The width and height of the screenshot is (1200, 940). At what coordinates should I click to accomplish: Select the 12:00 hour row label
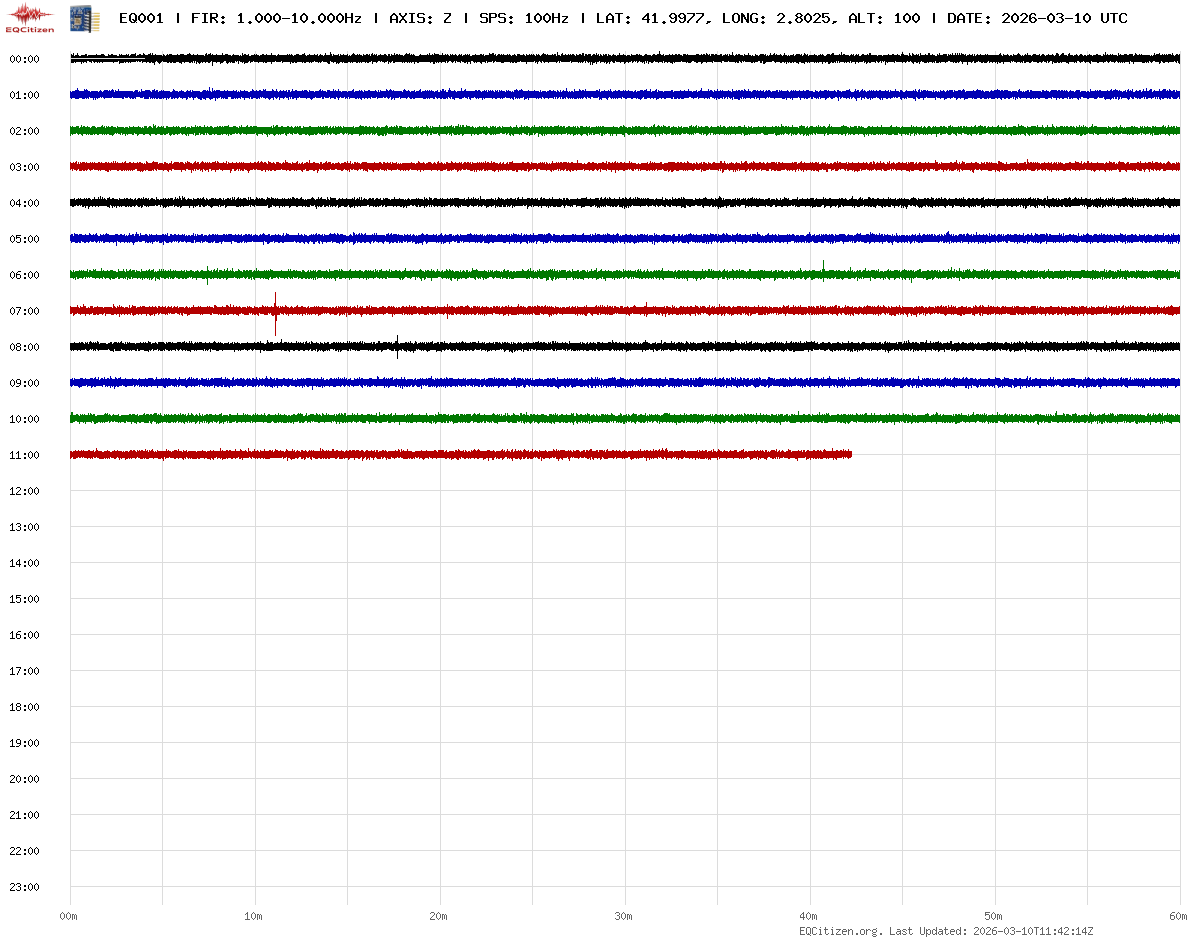click(24, 491)
